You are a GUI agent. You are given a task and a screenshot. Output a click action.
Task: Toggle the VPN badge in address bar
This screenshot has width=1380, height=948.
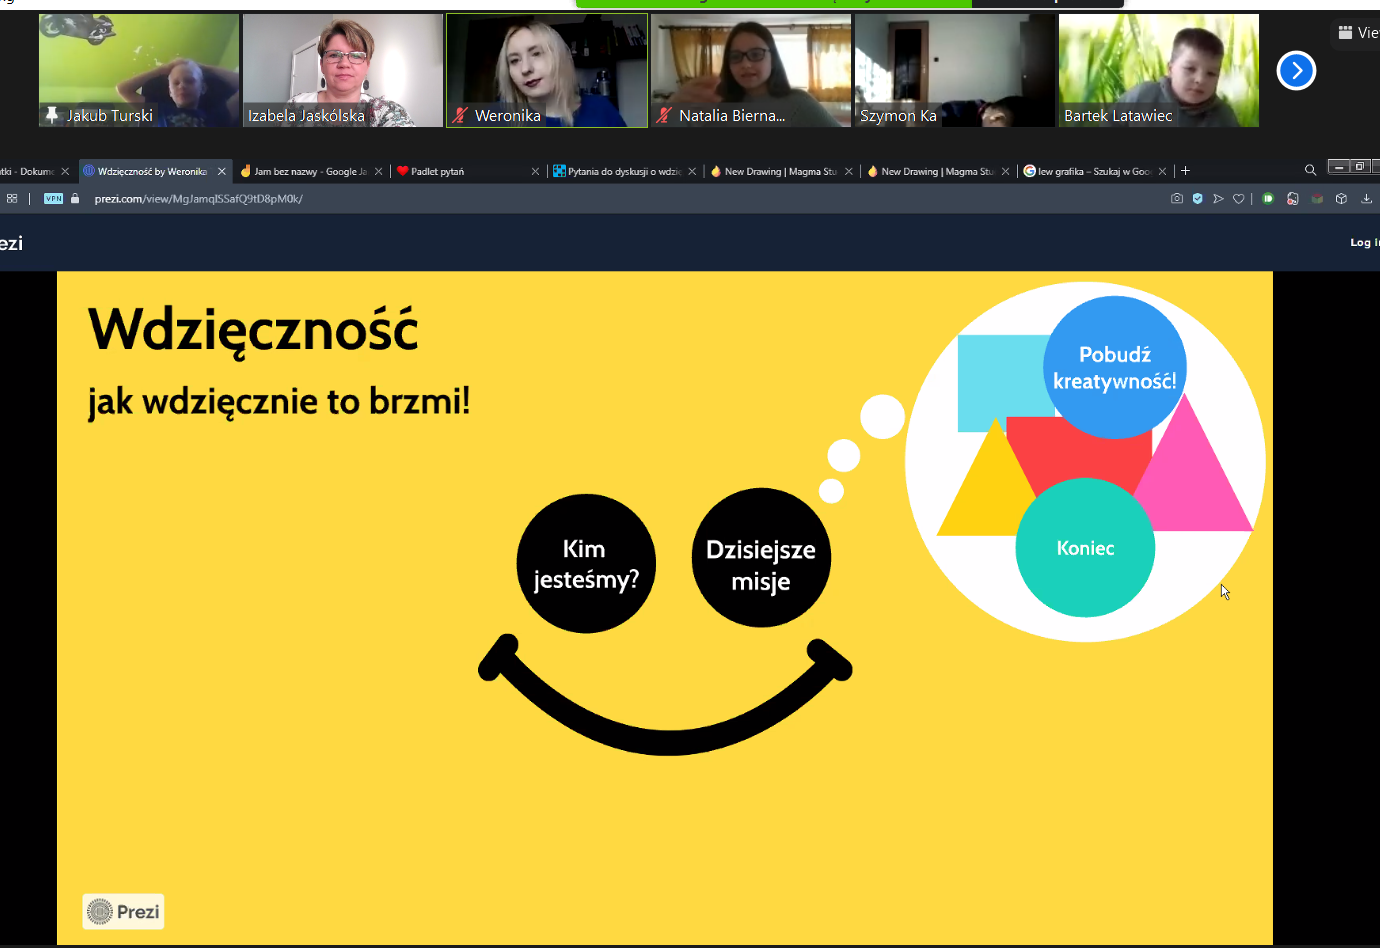(54, 199)
